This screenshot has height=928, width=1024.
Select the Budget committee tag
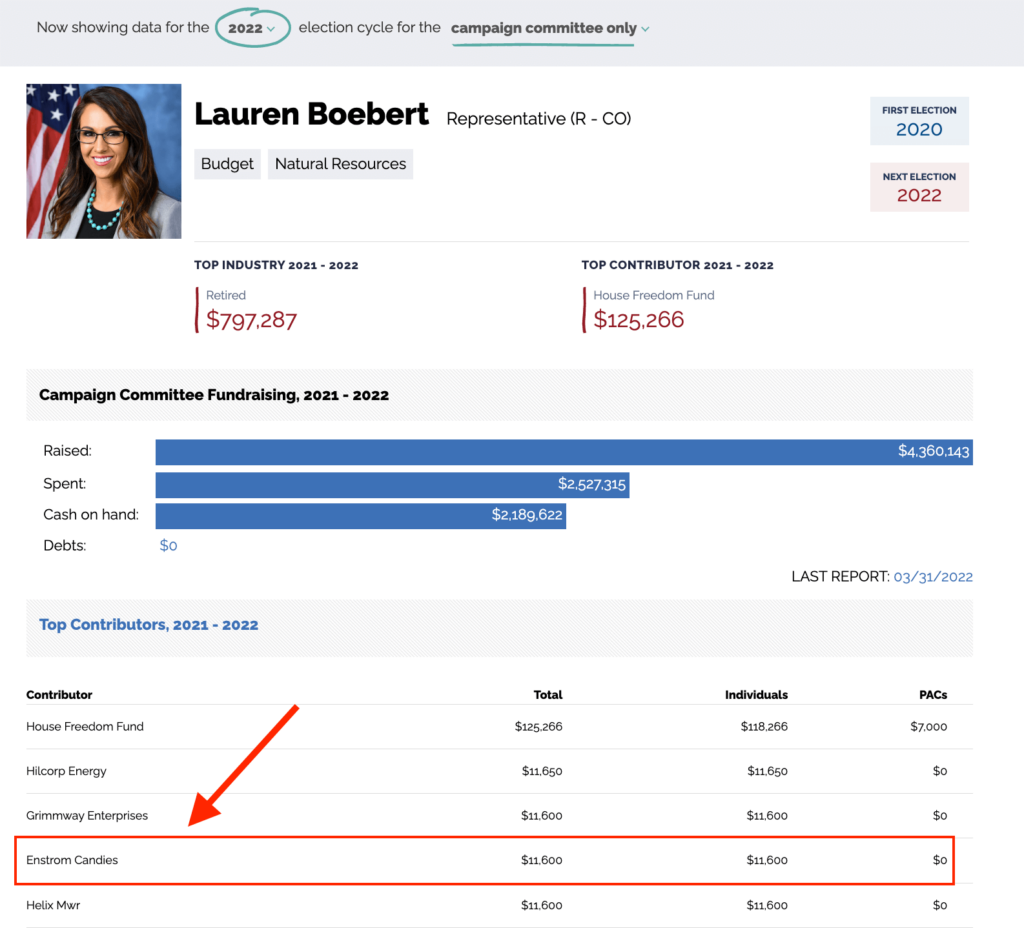227,164
